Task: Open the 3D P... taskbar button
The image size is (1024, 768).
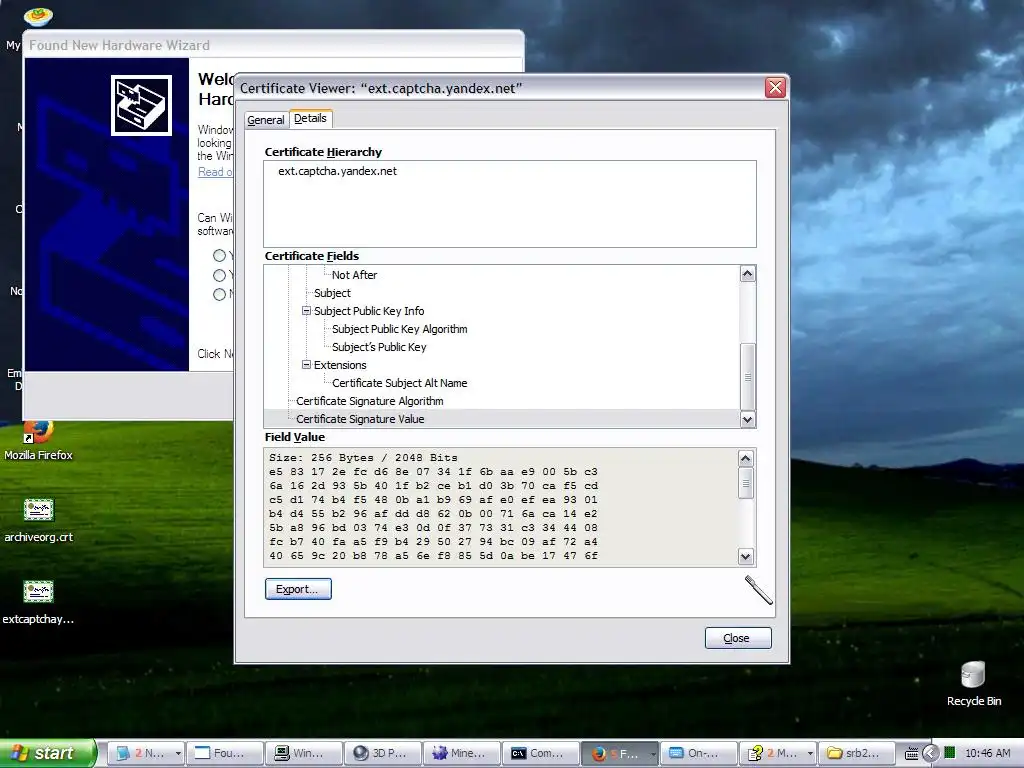Action: click(x=383, y=753)
